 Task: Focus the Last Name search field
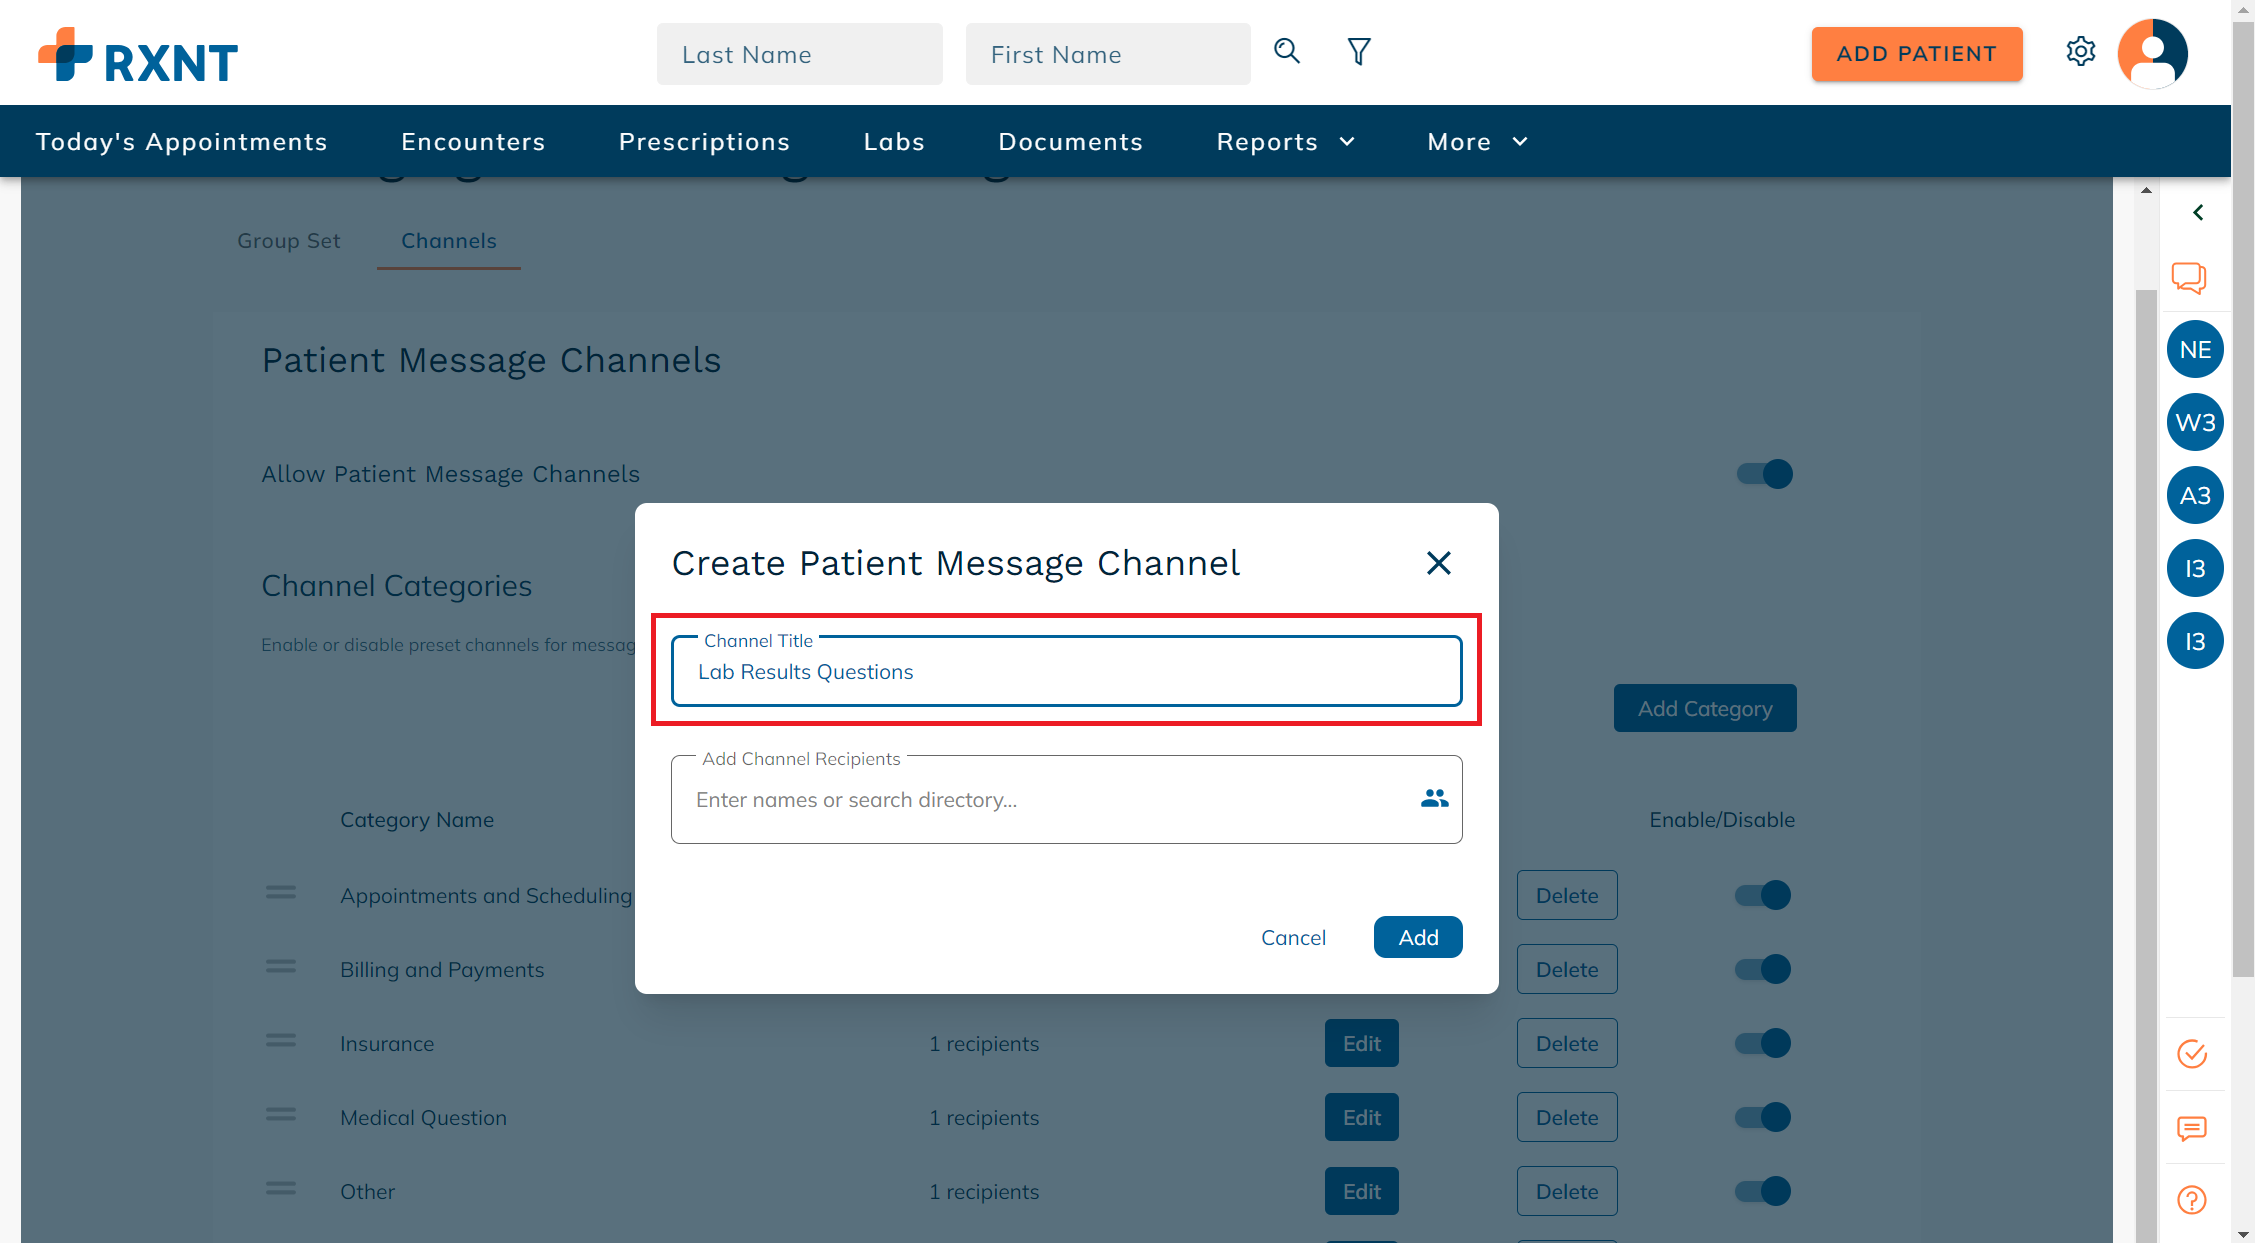coord(800,54)
